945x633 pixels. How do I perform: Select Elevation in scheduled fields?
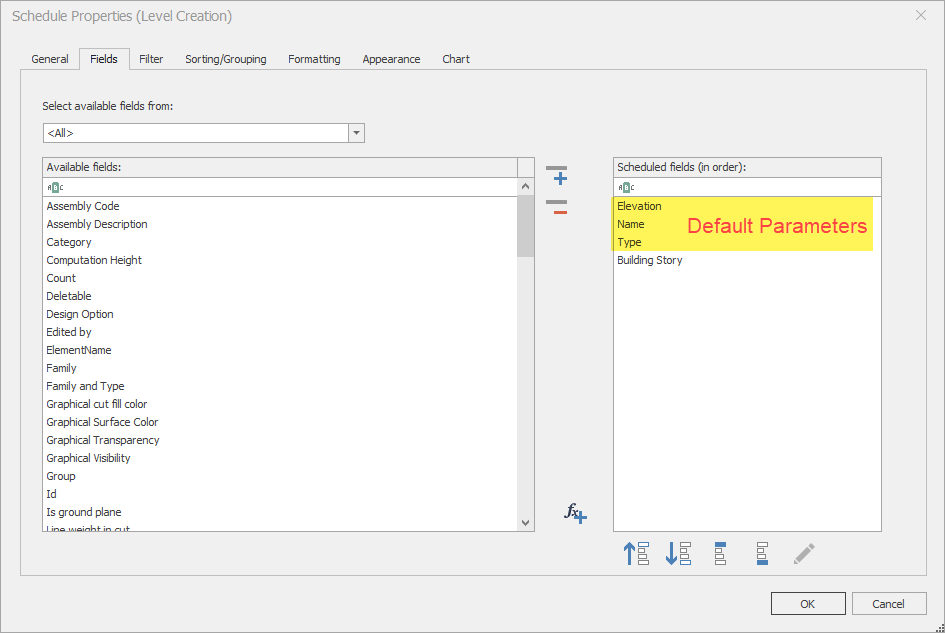point(747,206)
